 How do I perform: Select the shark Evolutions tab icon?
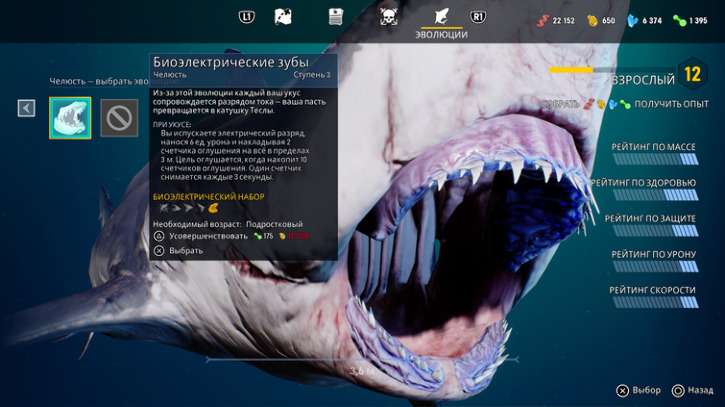441,16
